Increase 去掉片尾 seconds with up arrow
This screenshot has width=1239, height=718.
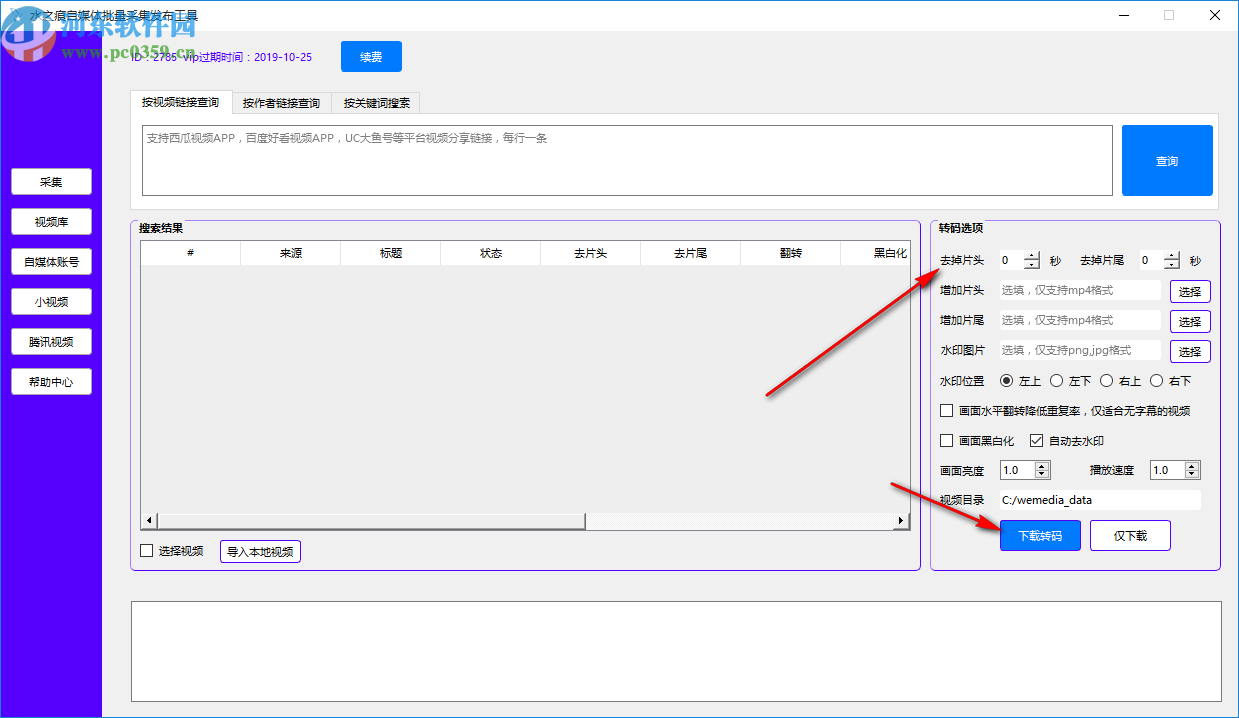1171,256
